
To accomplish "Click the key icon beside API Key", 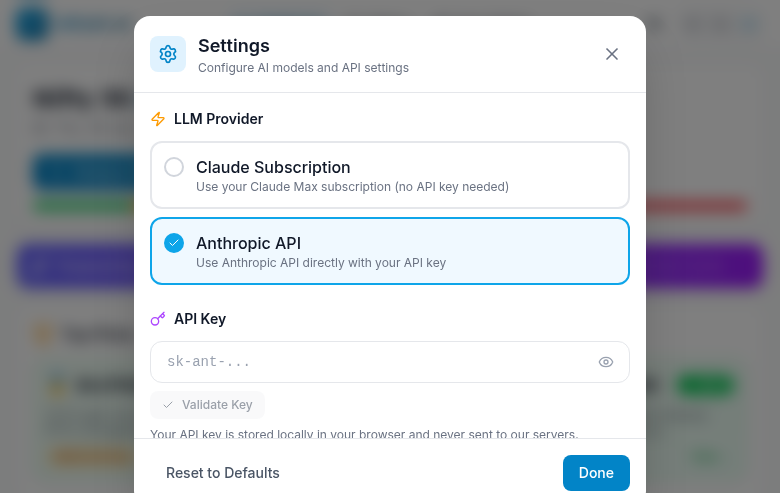I will coord(158,319).
